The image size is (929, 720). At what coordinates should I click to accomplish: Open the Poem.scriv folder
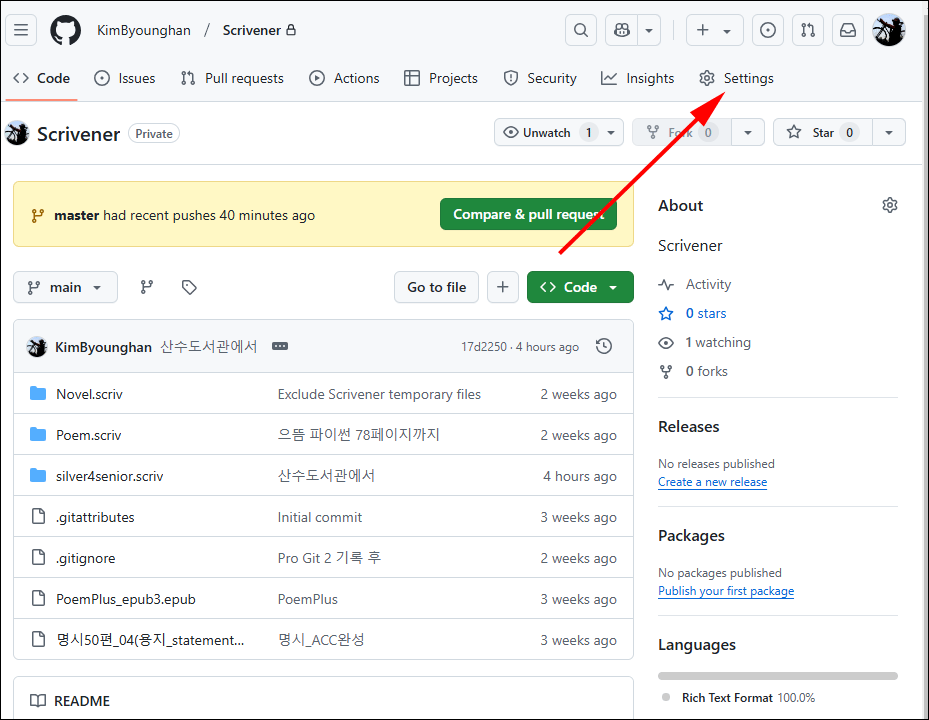89,435
